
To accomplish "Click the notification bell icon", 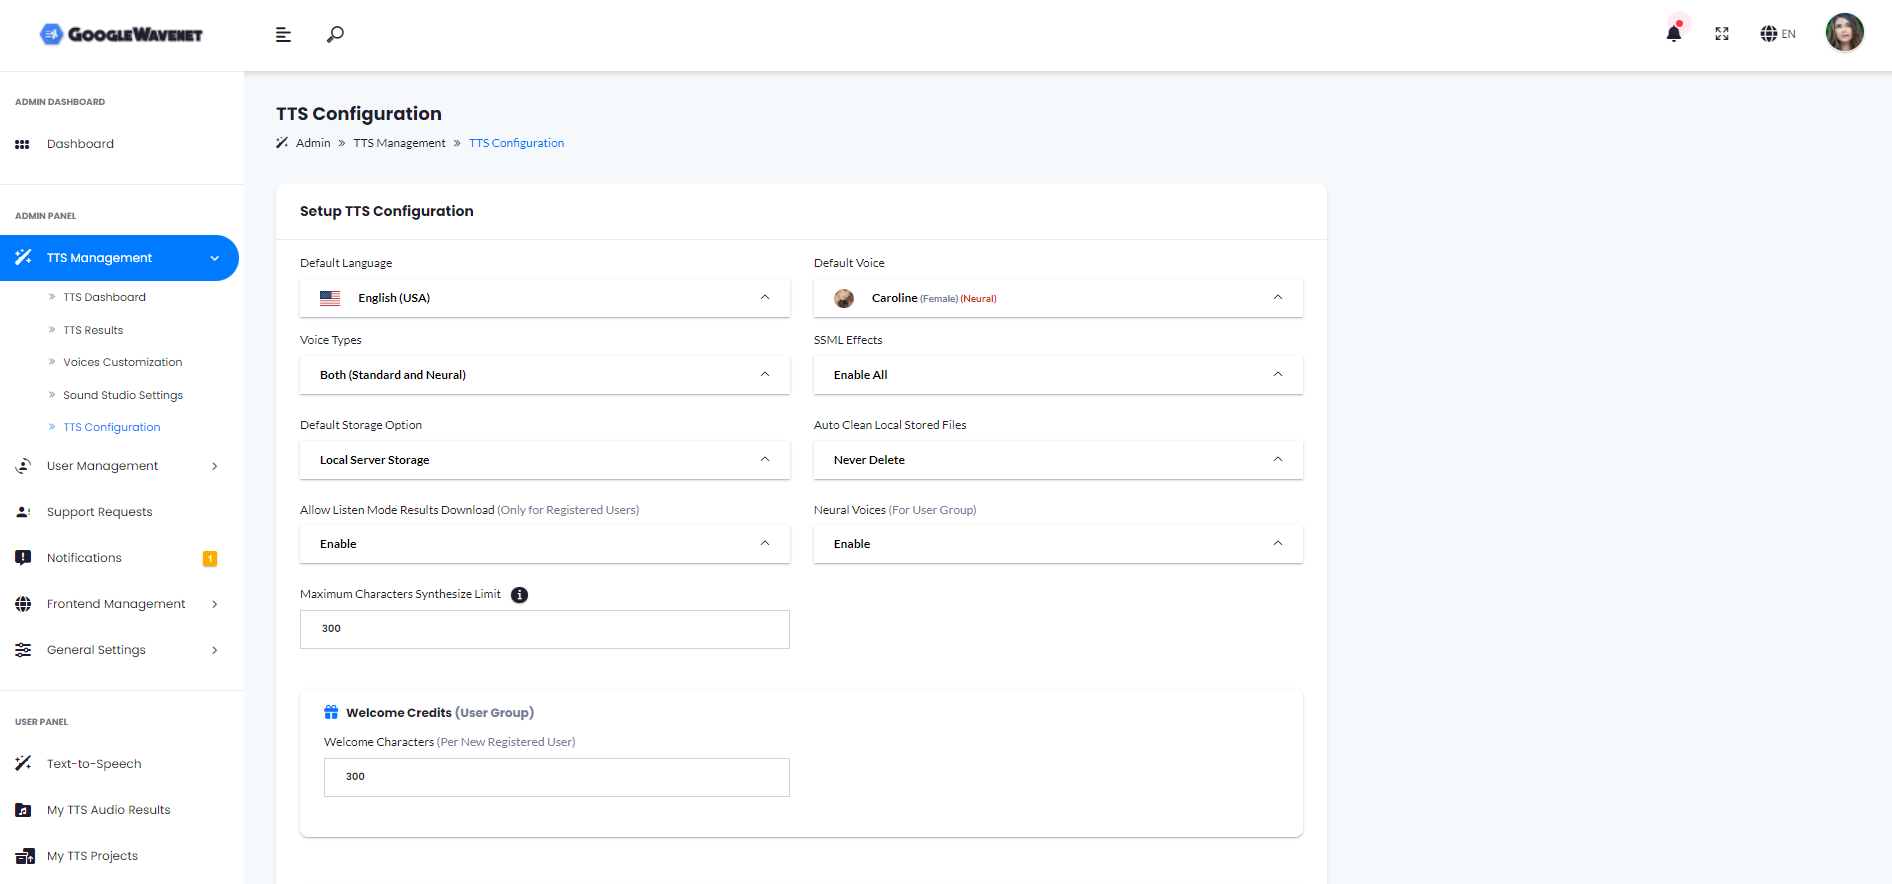I will point(1673,34).
